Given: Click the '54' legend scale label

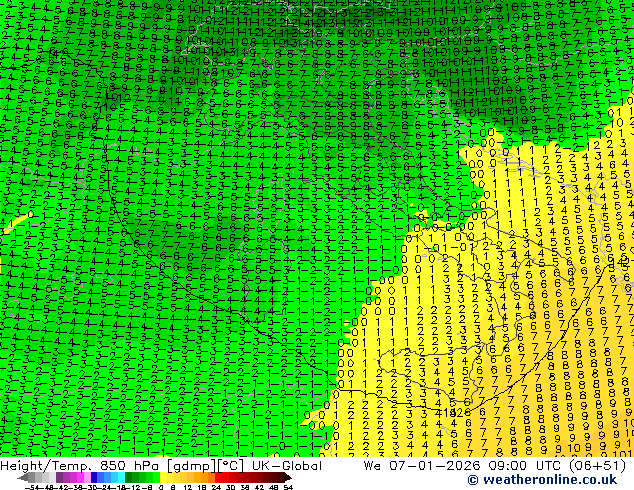Looking at the screenshot, I should tap(288, 487).
